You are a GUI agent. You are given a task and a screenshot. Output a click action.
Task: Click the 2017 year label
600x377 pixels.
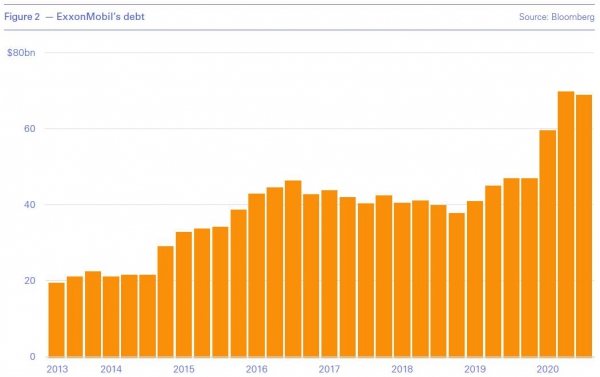tap(329, 369)
